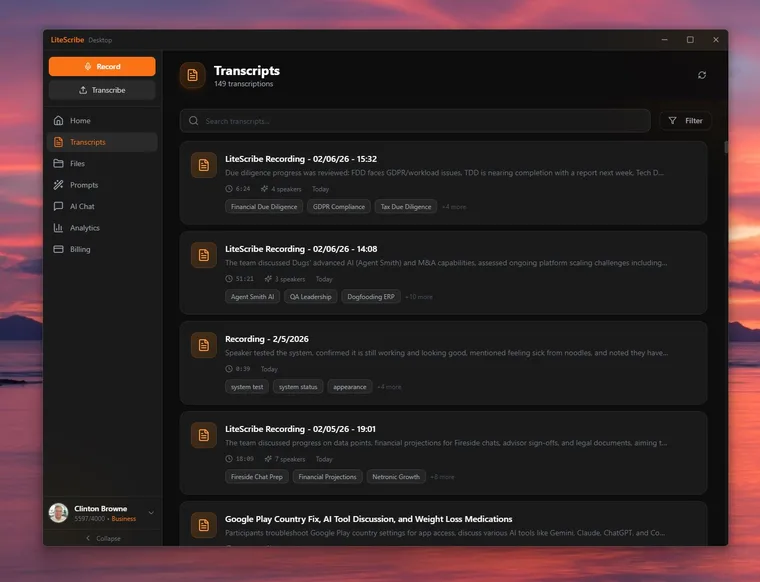760x582 pixels.
Task: Click the funnel icon in Filter
Action: [x=672, y=121]
